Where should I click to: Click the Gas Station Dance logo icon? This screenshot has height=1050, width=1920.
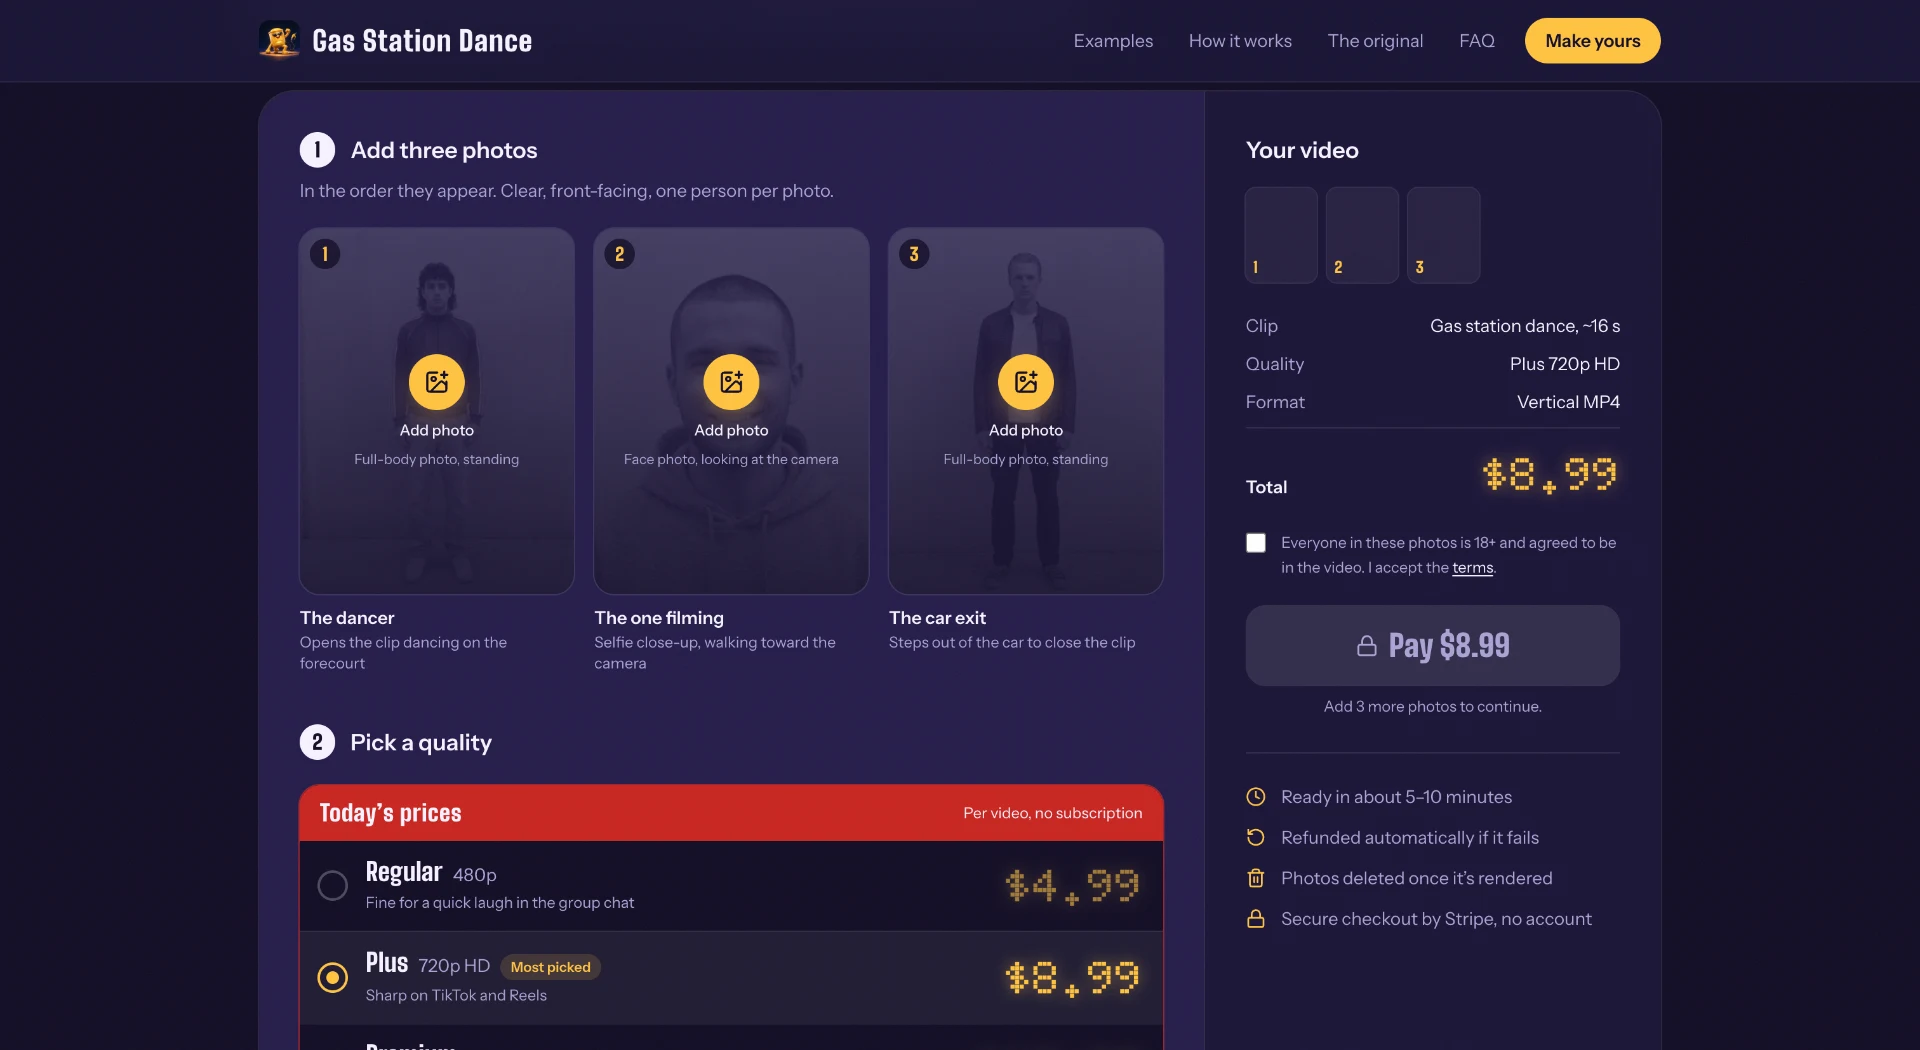point(279,40)
